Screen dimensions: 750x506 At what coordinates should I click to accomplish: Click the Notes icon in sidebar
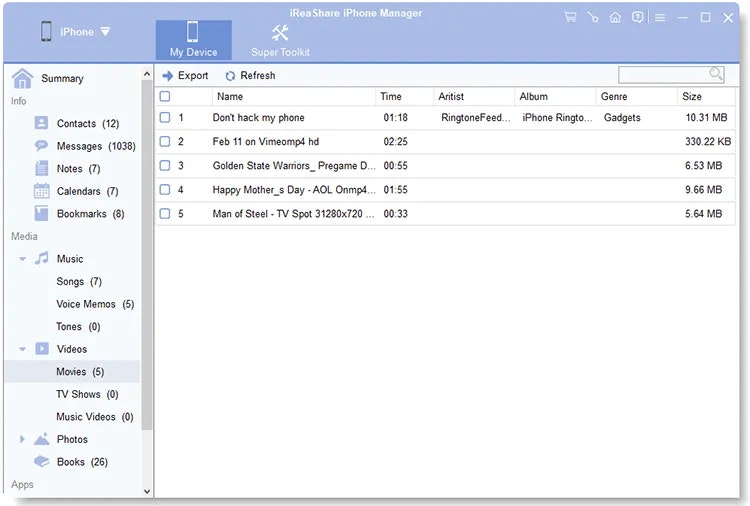[x=42, y=168]
